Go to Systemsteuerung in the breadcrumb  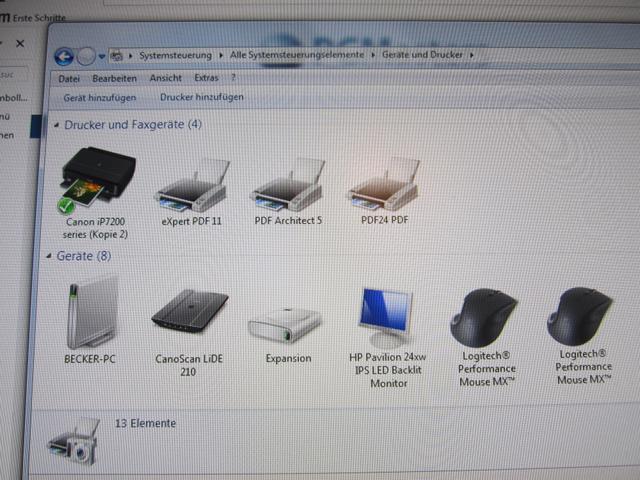click(x=176, y=55)
